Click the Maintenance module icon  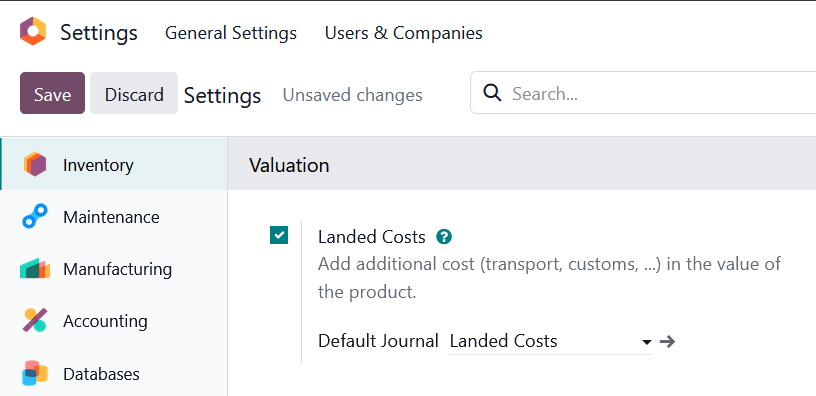35,216
